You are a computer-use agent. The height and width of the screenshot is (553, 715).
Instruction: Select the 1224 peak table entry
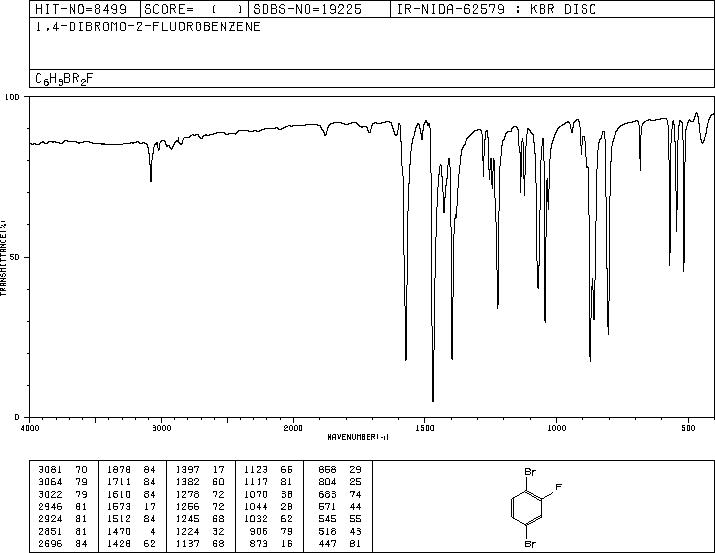[x=200, y=532]
